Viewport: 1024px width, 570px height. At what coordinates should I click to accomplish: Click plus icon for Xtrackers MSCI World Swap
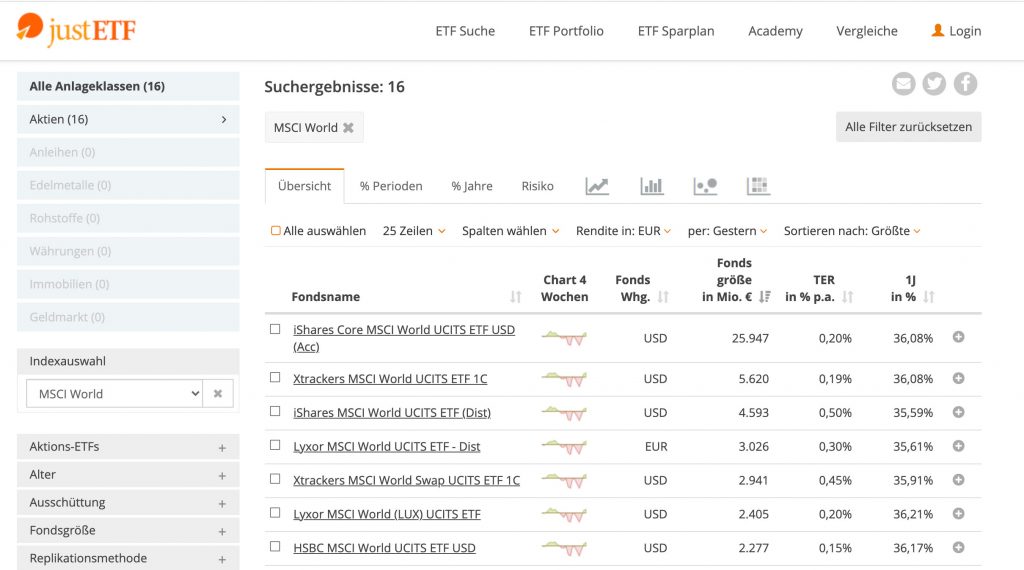(958, 480)
